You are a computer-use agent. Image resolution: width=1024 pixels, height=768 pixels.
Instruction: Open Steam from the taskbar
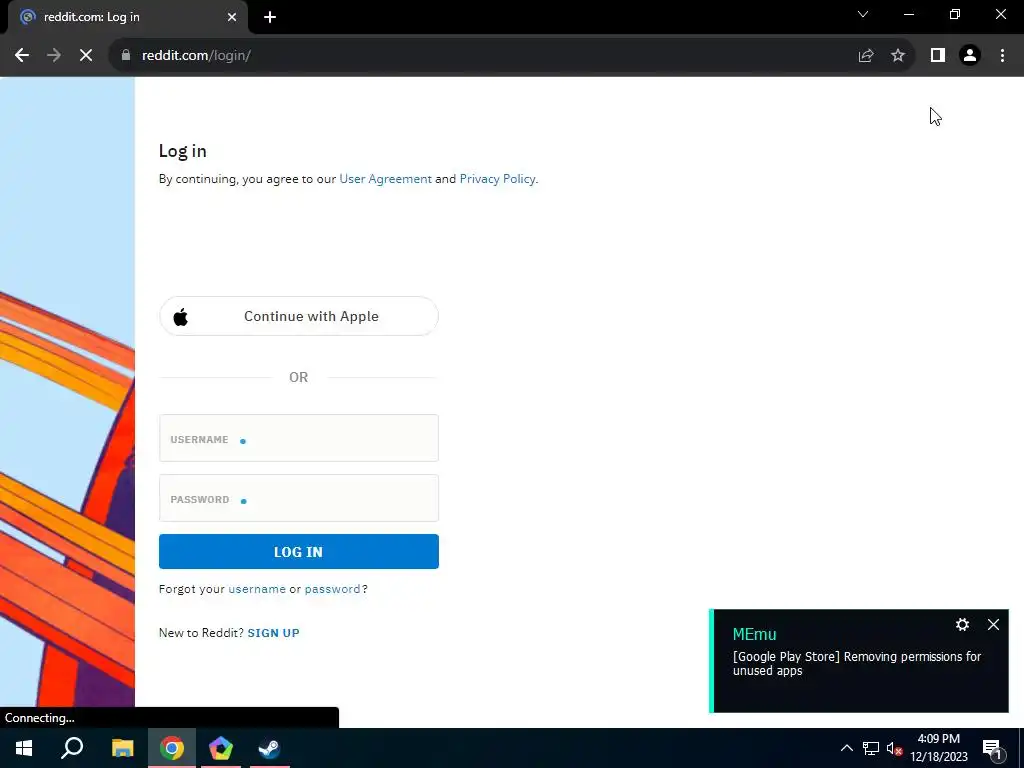click(269, 748)
